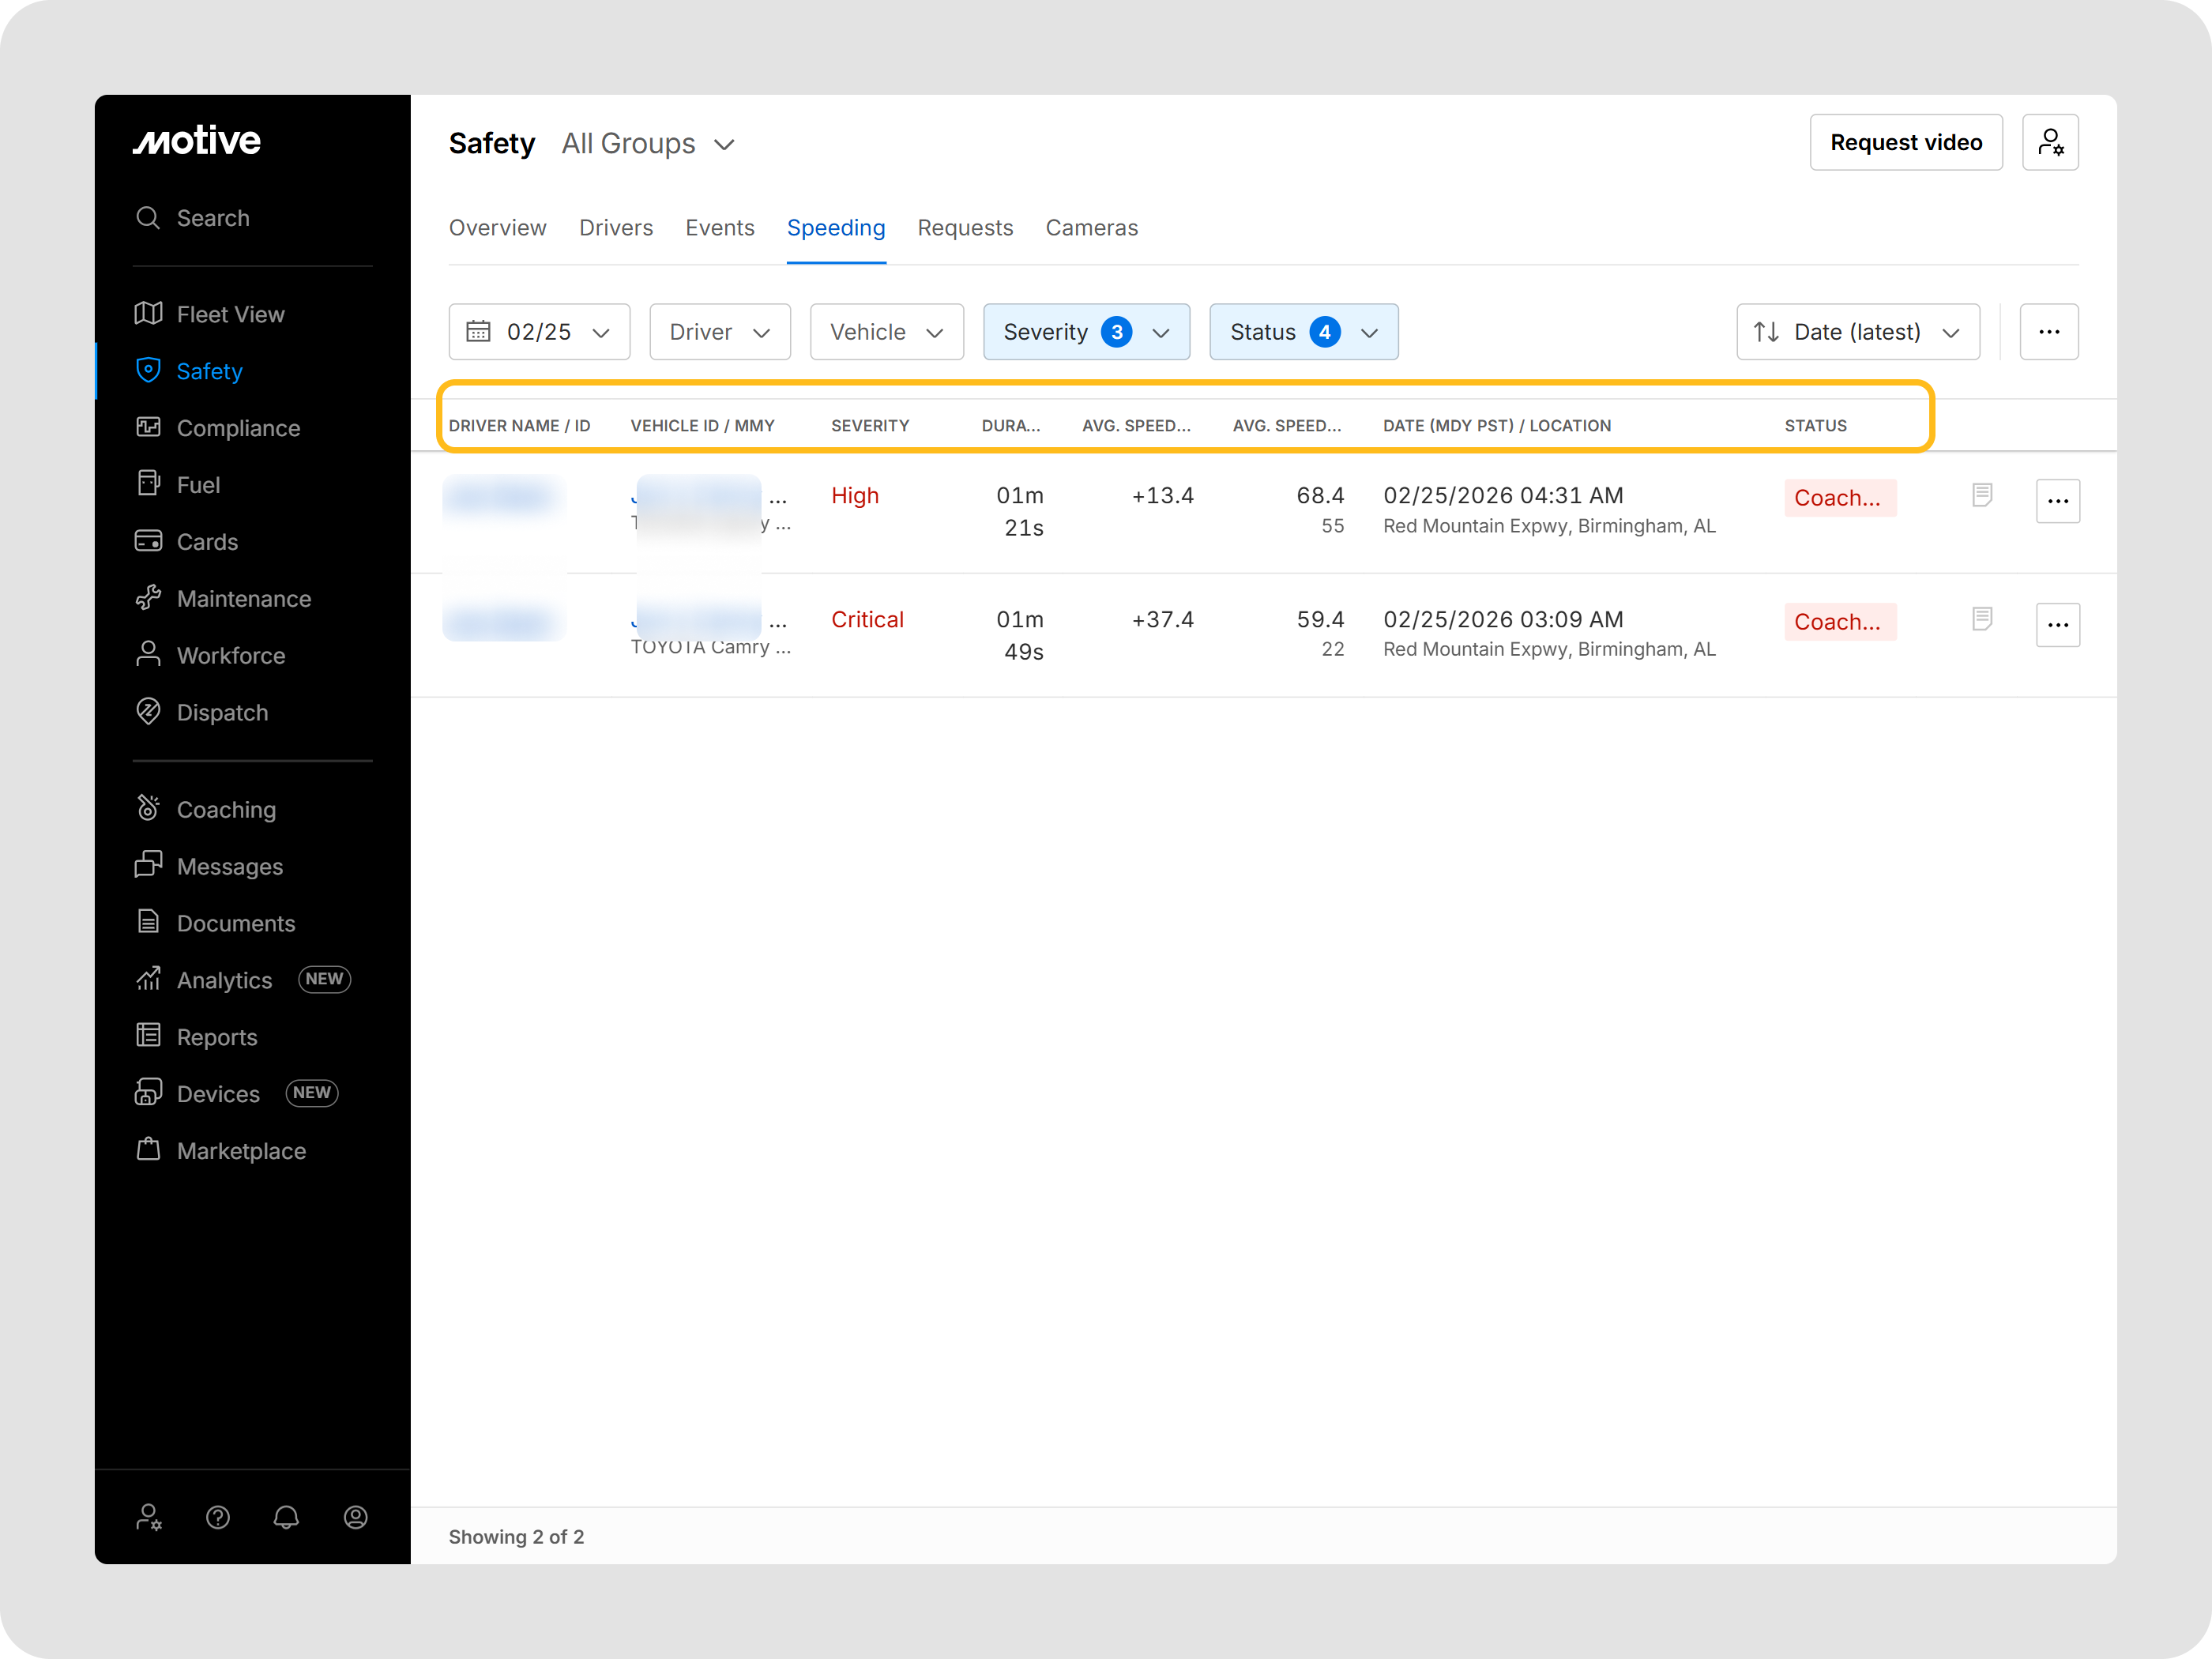Image resolution: width=2212 pixels, height=1659 pixels.
Task: Open more options for Critical event row
Action: pyautogui.click(x=2057, y=625)
